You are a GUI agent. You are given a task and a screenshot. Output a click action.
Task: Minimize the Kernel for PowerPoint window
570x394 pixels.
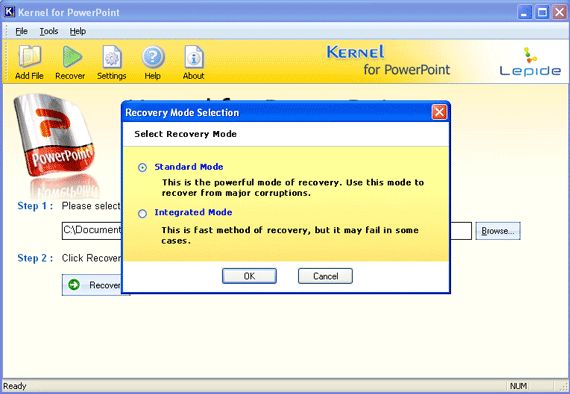click(x=524, y=12)
